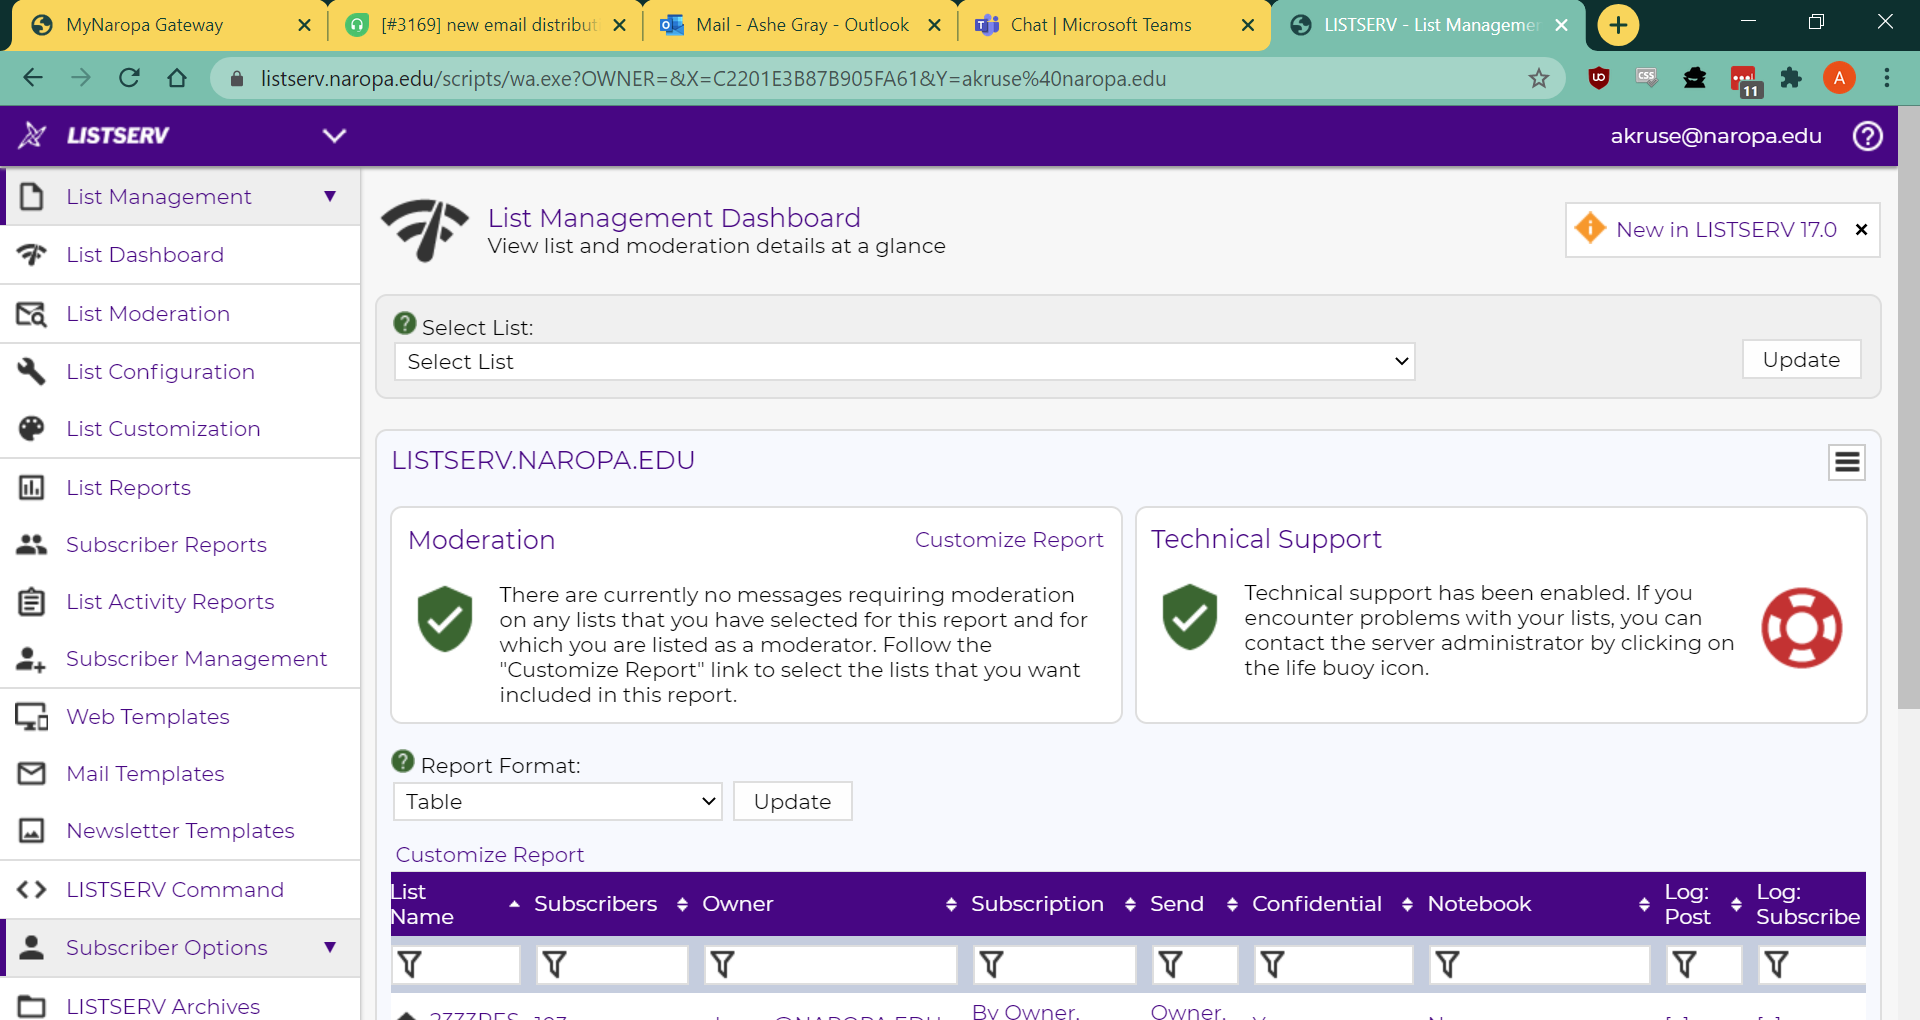Click the List Dashboard sidebar icon
Screen dimensions: 1920x1020
point(31,255)
